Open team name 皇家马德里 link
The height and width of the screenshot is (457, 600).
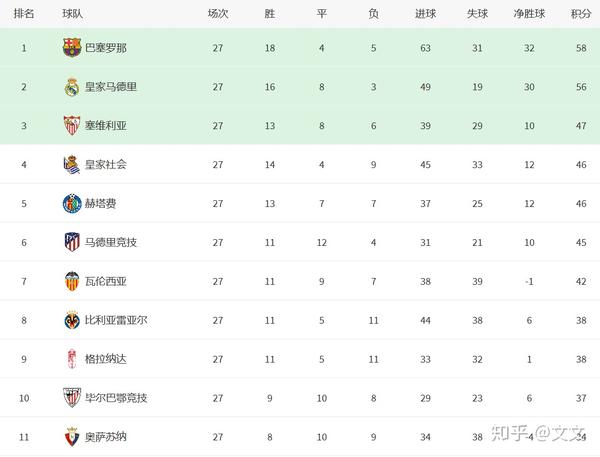click(x=111, y=87)
